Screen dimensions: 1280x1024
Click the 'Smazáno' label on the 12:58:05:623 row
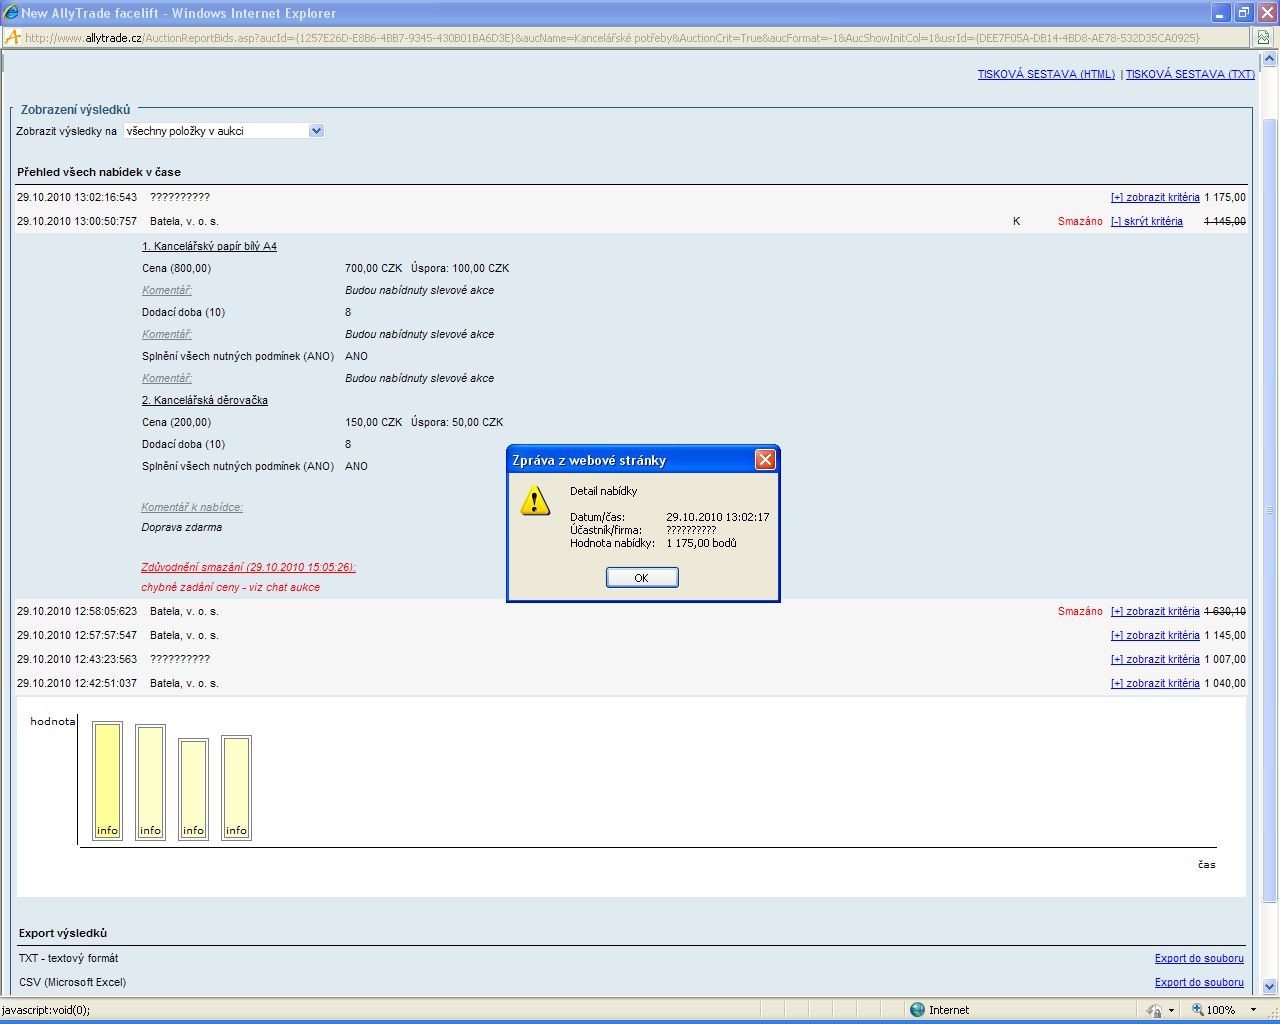[1080, 612]
